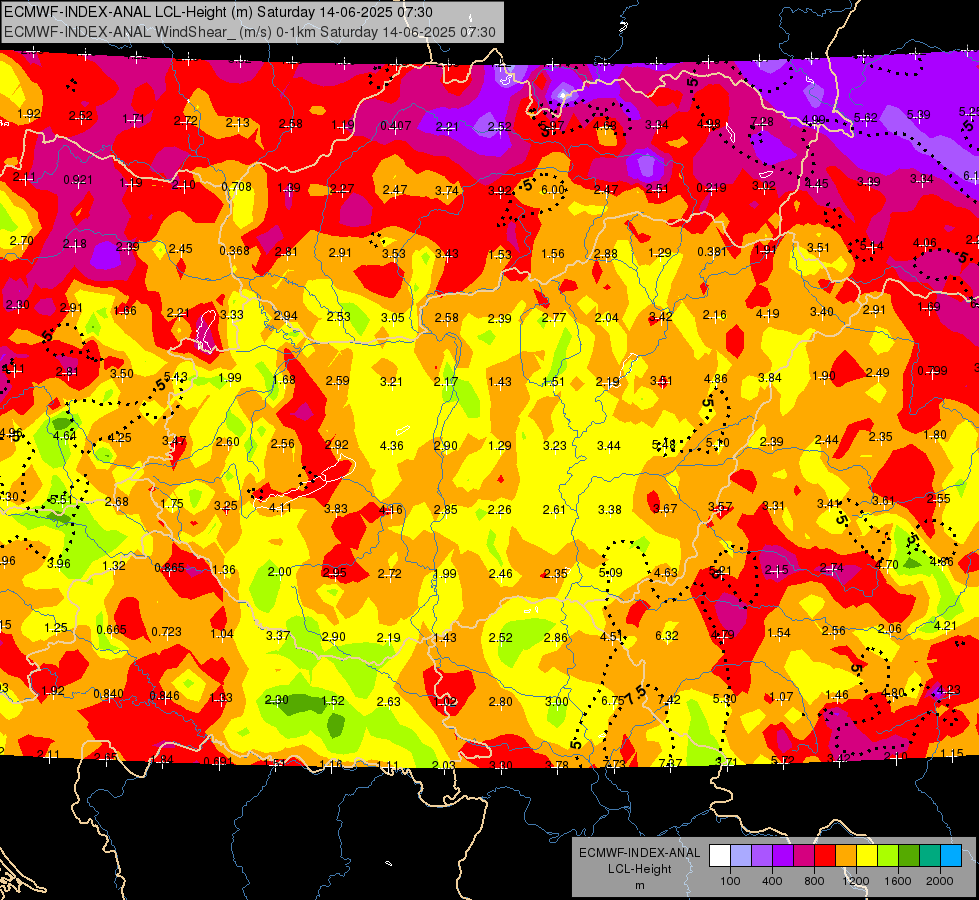
Task: Click the wind shear value '0.219'
Action: click(x=712, y=188)
